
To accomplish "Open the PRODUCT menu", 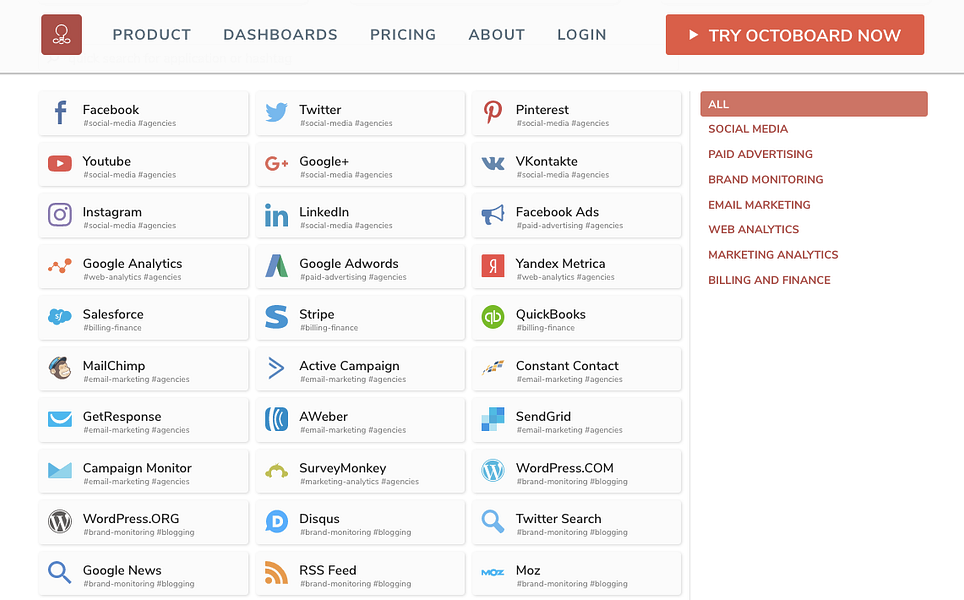I will coord(152,35).
